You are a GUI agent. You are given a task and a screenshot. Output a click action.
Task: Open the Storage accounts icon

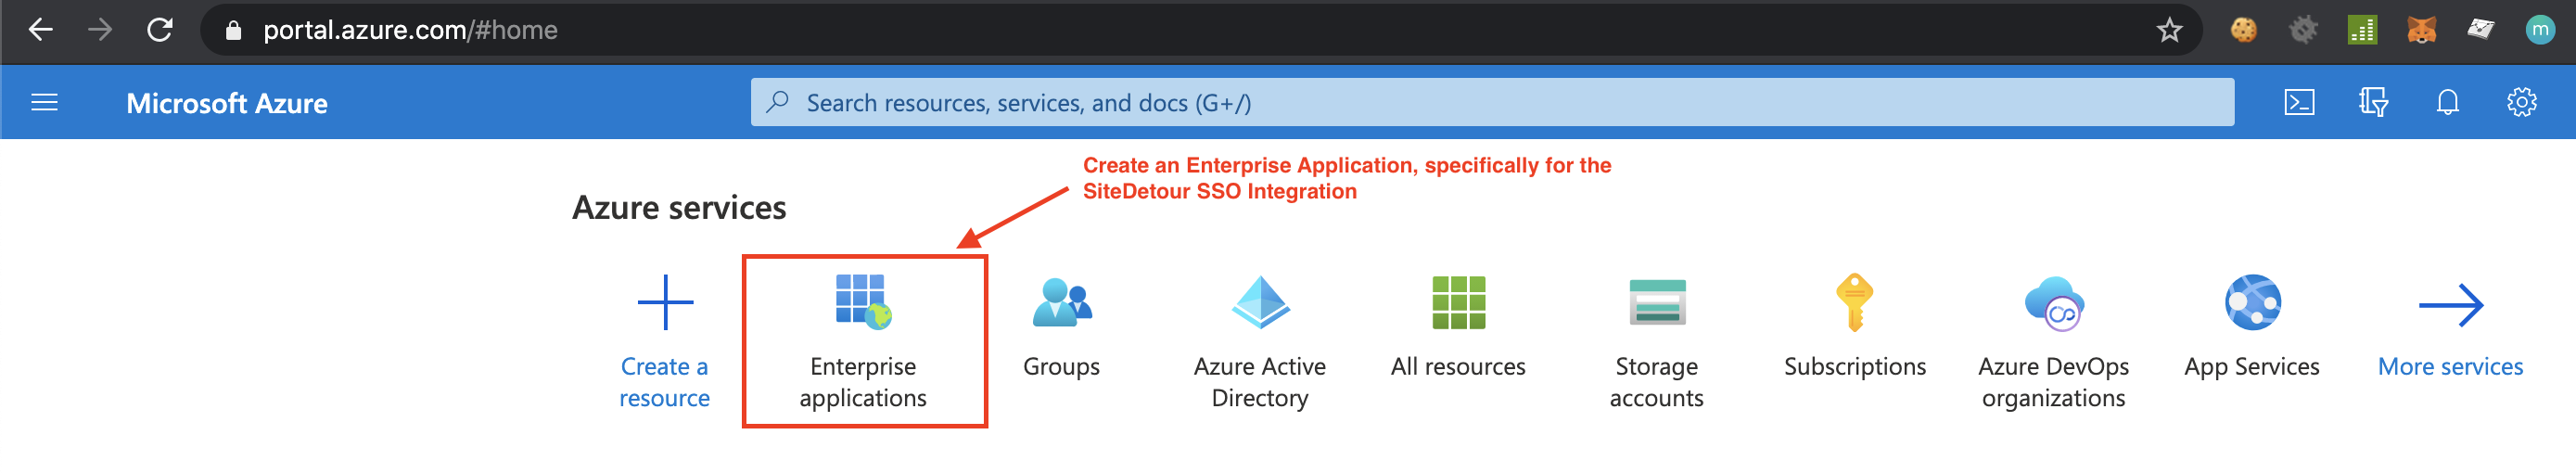[1657, 302]
